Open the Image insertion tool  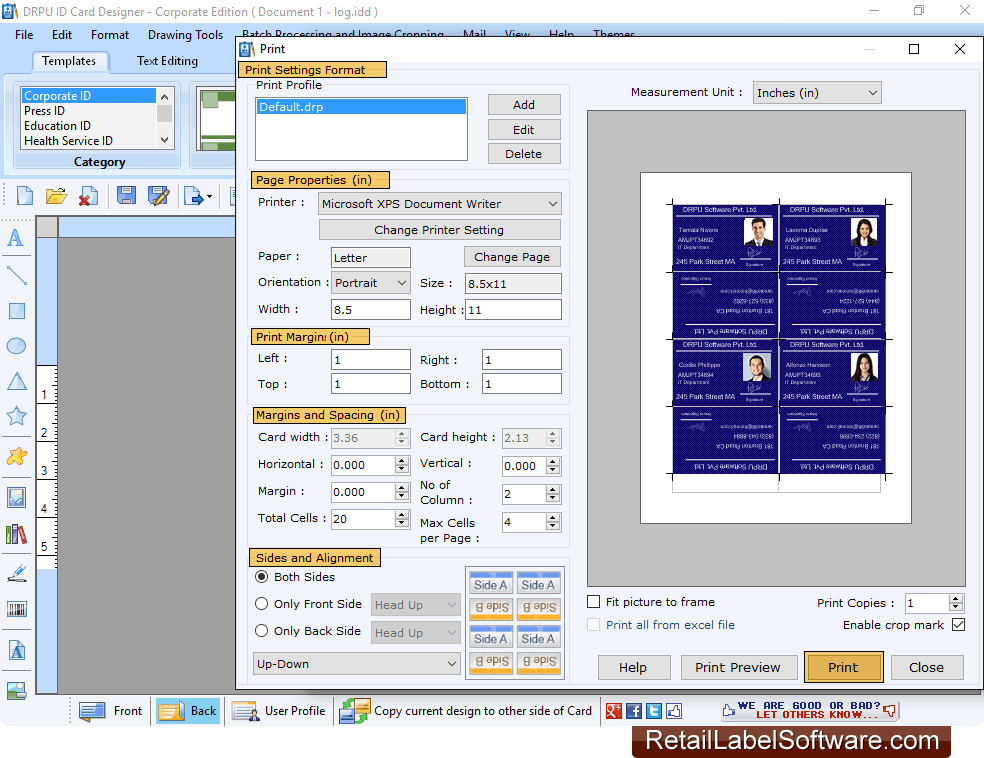(16, 497)
